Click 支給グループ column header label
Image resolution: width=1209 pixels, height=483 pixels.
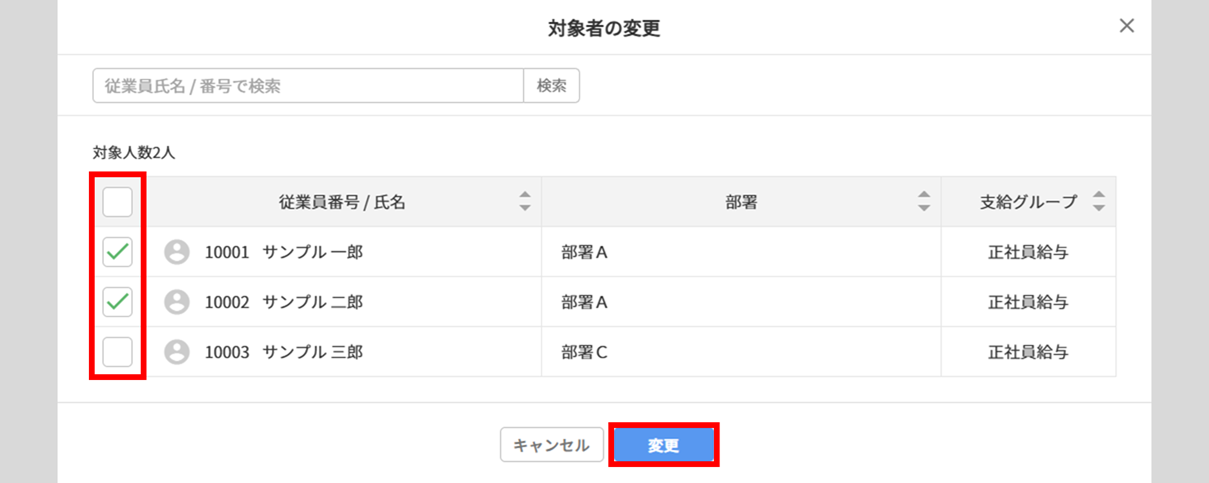[x=1029, y=202]
